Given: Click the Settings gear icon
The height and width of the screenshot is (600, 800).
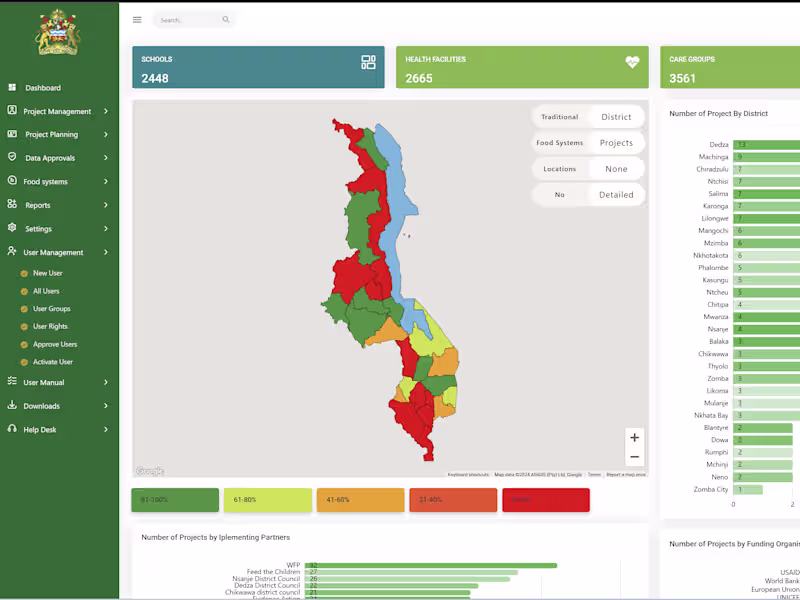Looking at the screenshot, I should [x=12, y=228].
